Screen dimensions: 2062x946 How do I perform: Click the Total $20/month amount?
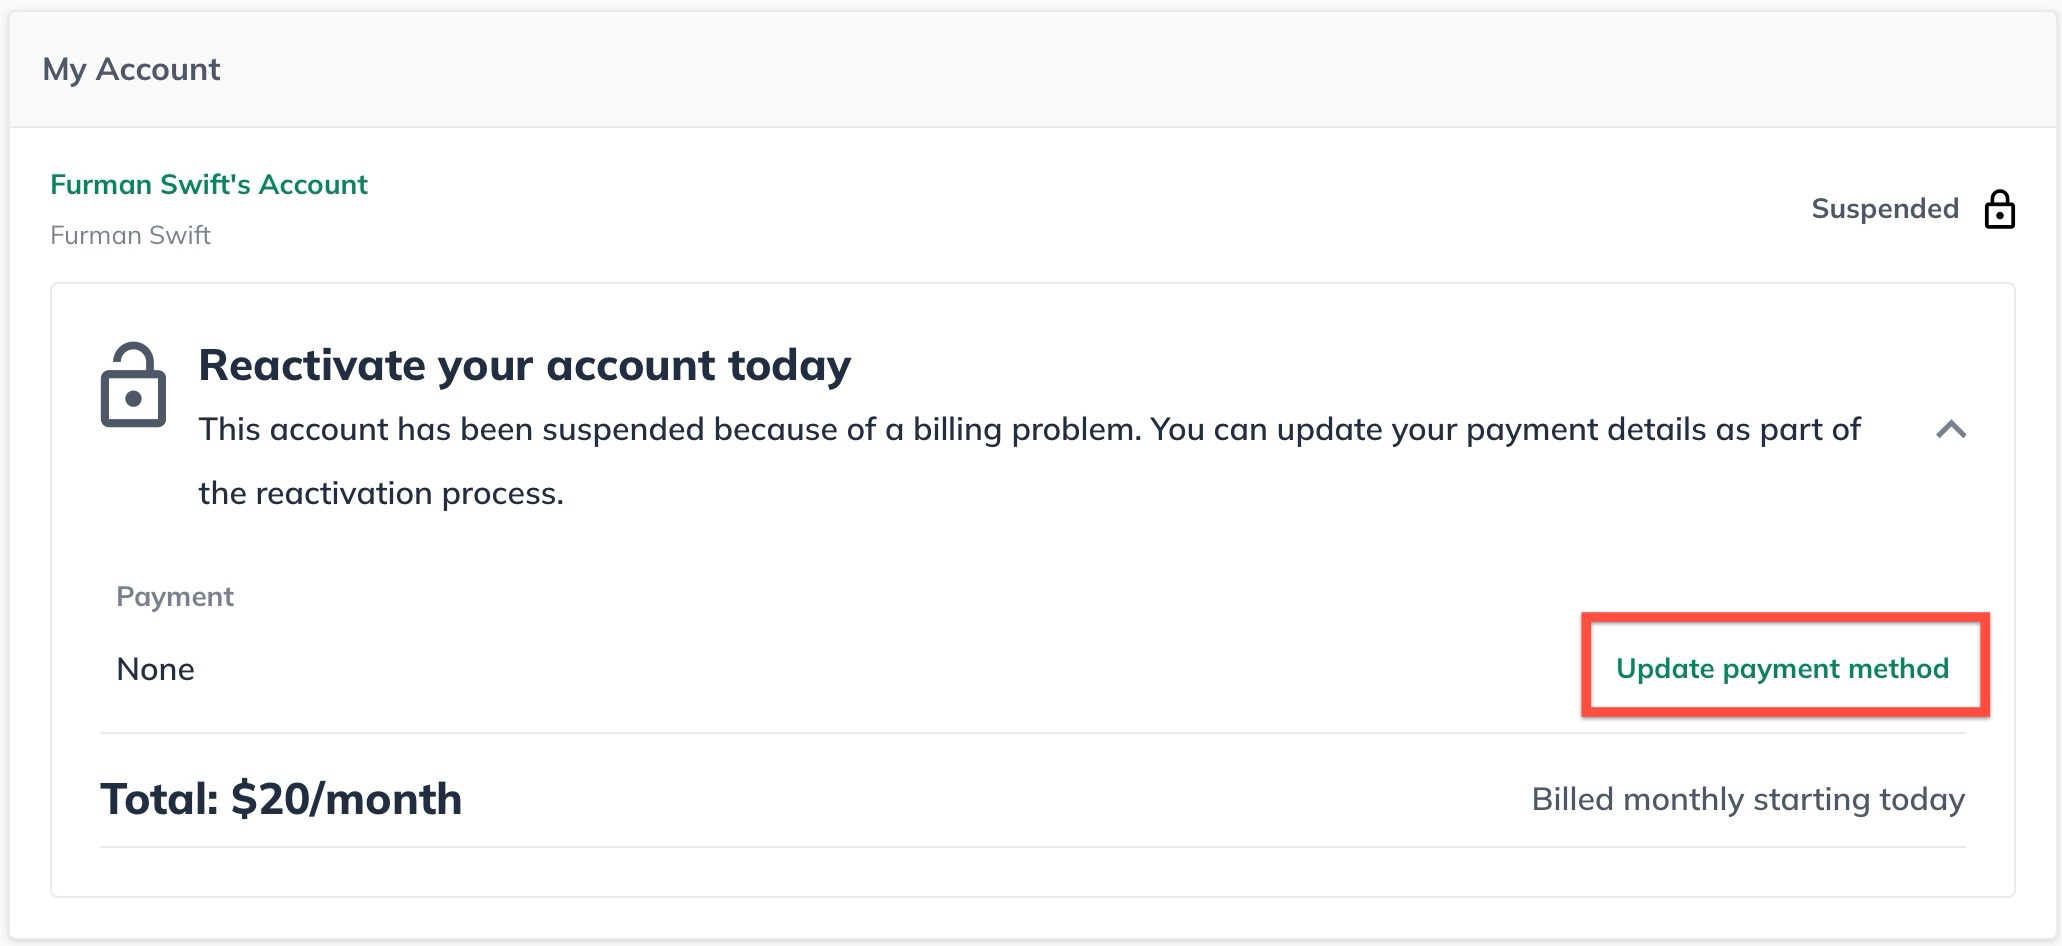pos(281,798)
